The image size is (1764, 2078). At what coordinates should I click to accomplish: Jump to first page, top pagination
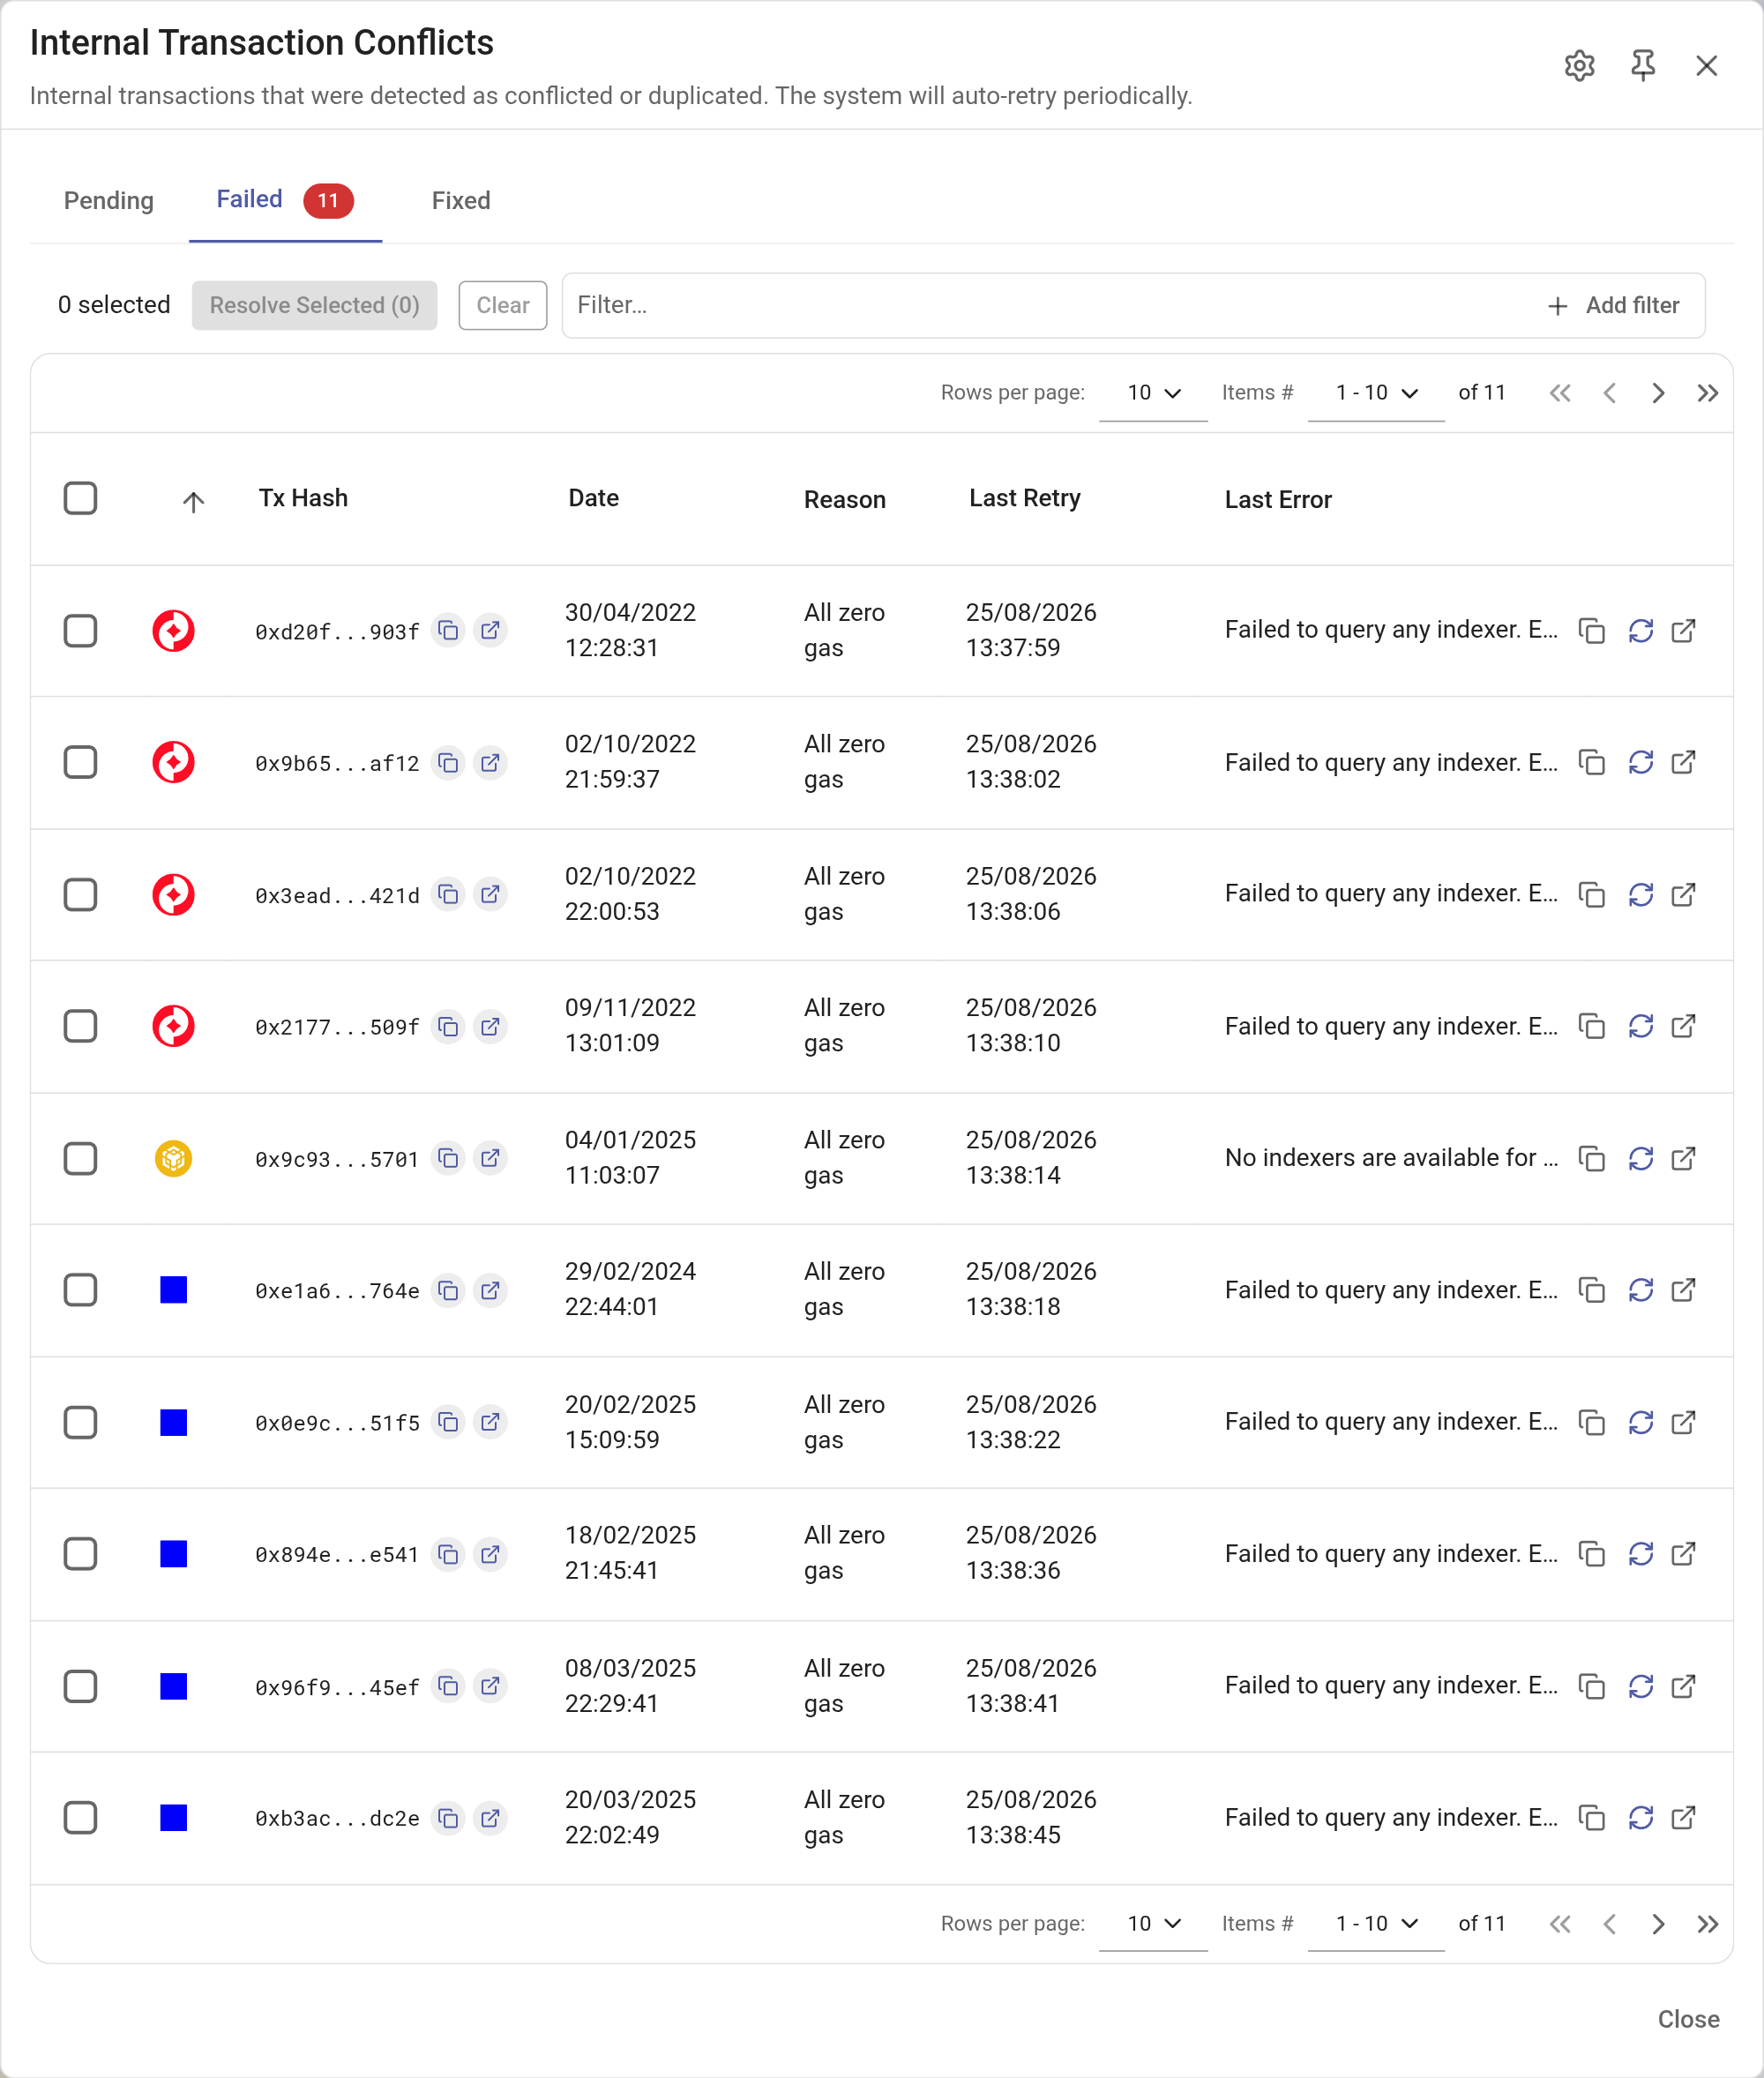coord(1560,393)
